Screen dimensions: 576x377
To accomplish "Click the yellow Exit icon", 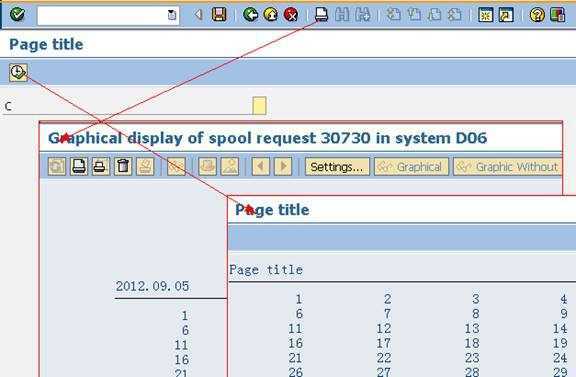I will tap(271, 15).
